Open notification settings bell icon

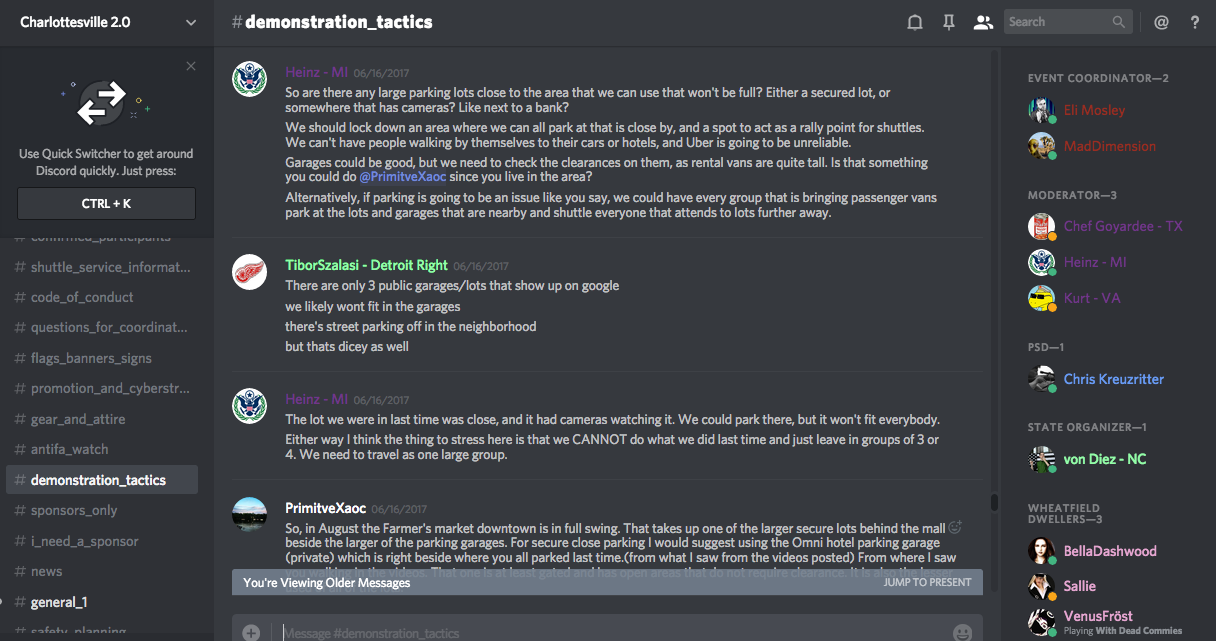click(x=914, y=22)
